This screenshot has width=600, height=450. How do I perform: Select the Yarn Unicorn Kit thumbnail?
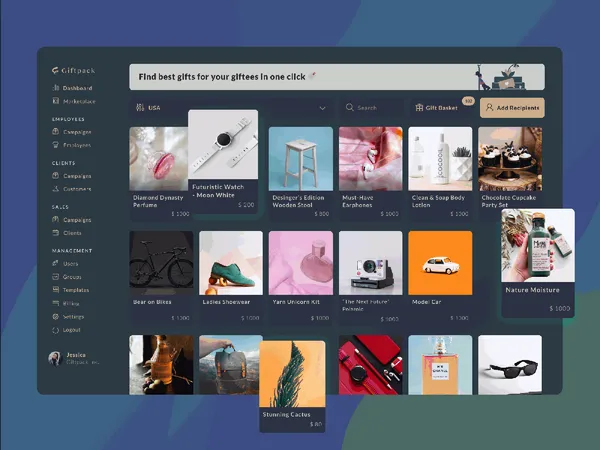301,263
